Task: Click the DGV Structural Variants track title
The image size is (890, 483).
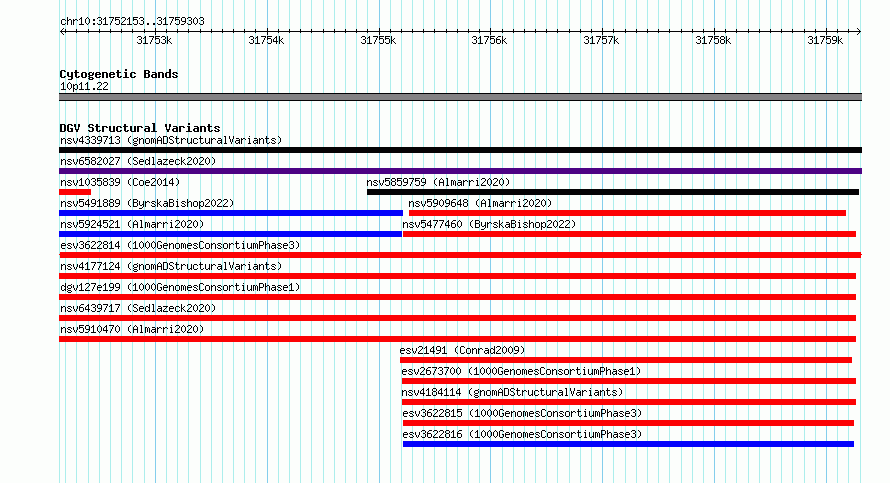Action: (140, 128)
